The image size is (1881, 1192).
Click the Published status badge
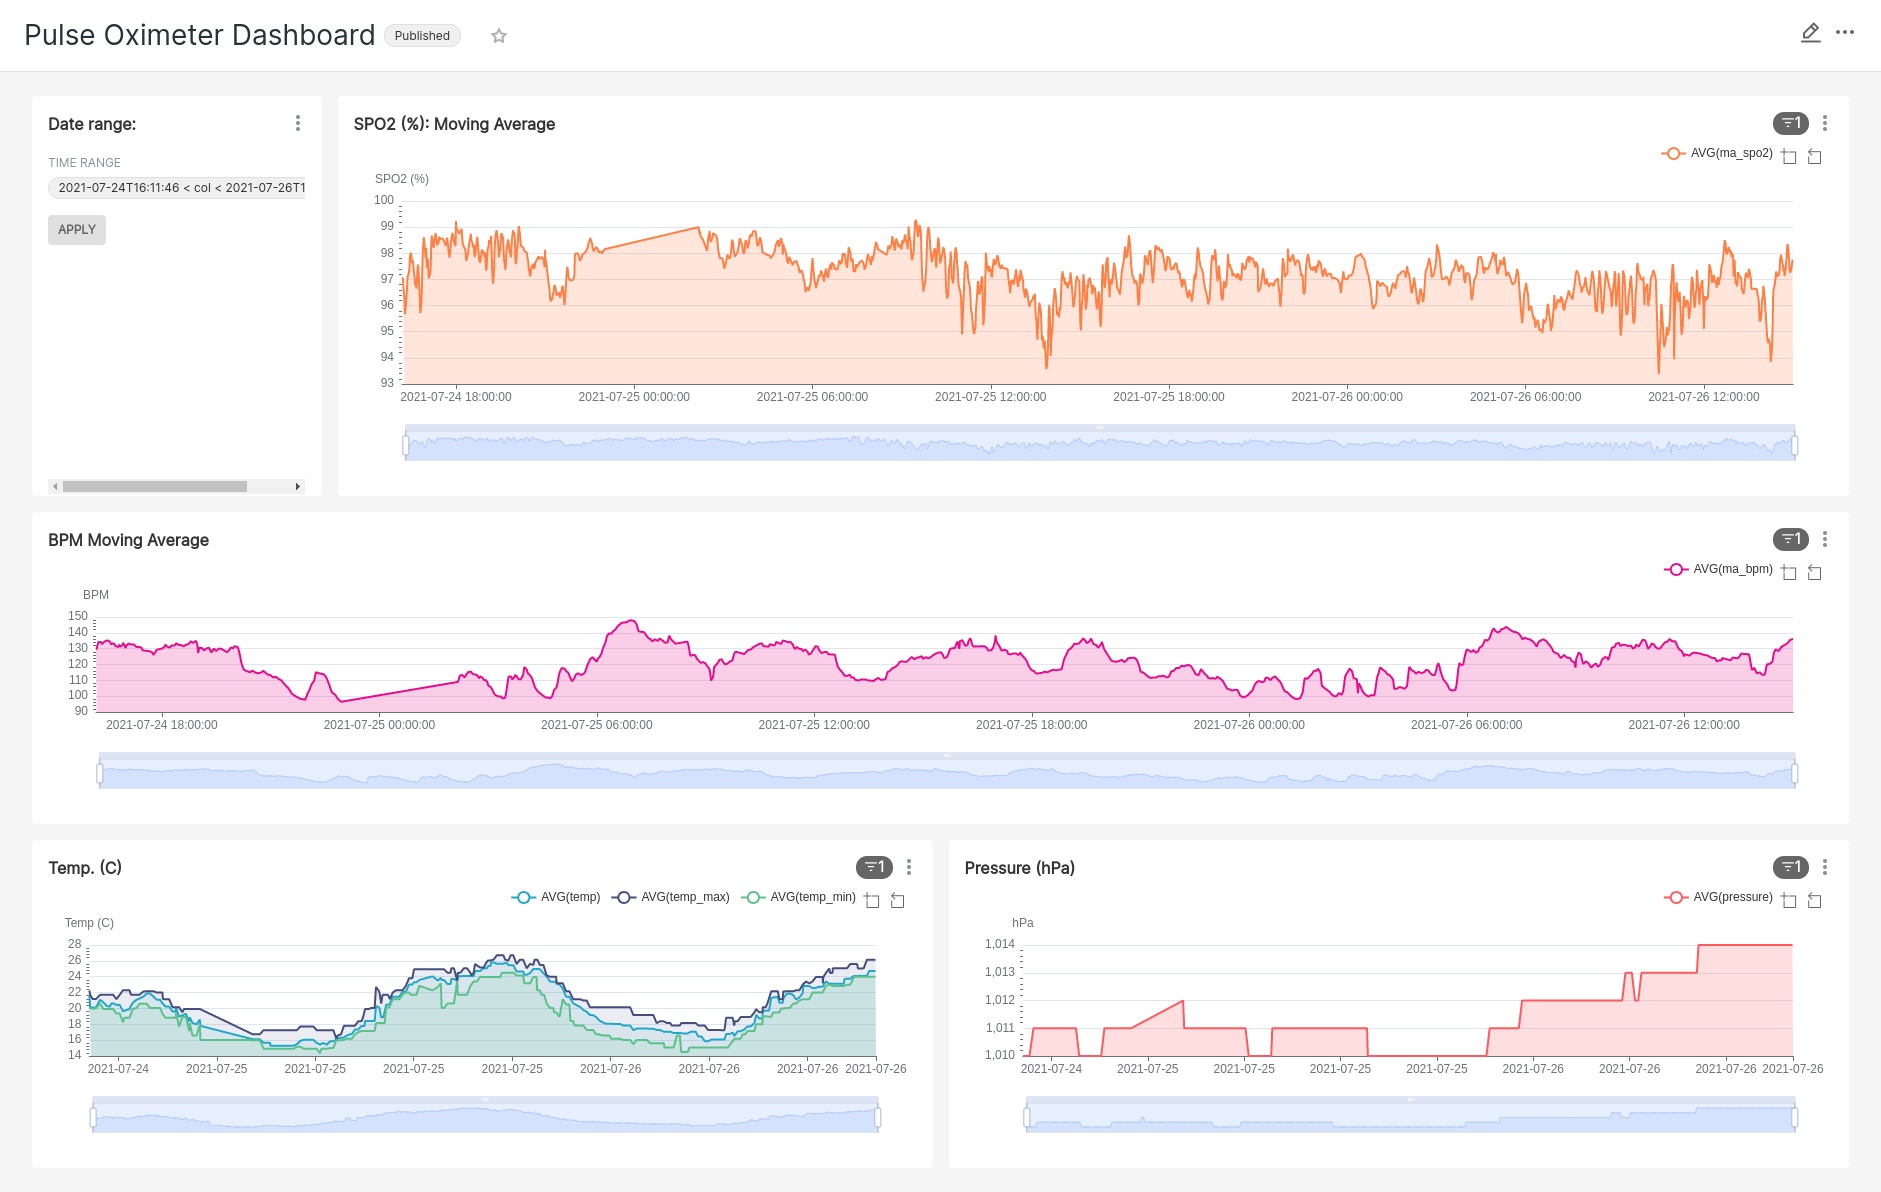click(x=422, y=36)
